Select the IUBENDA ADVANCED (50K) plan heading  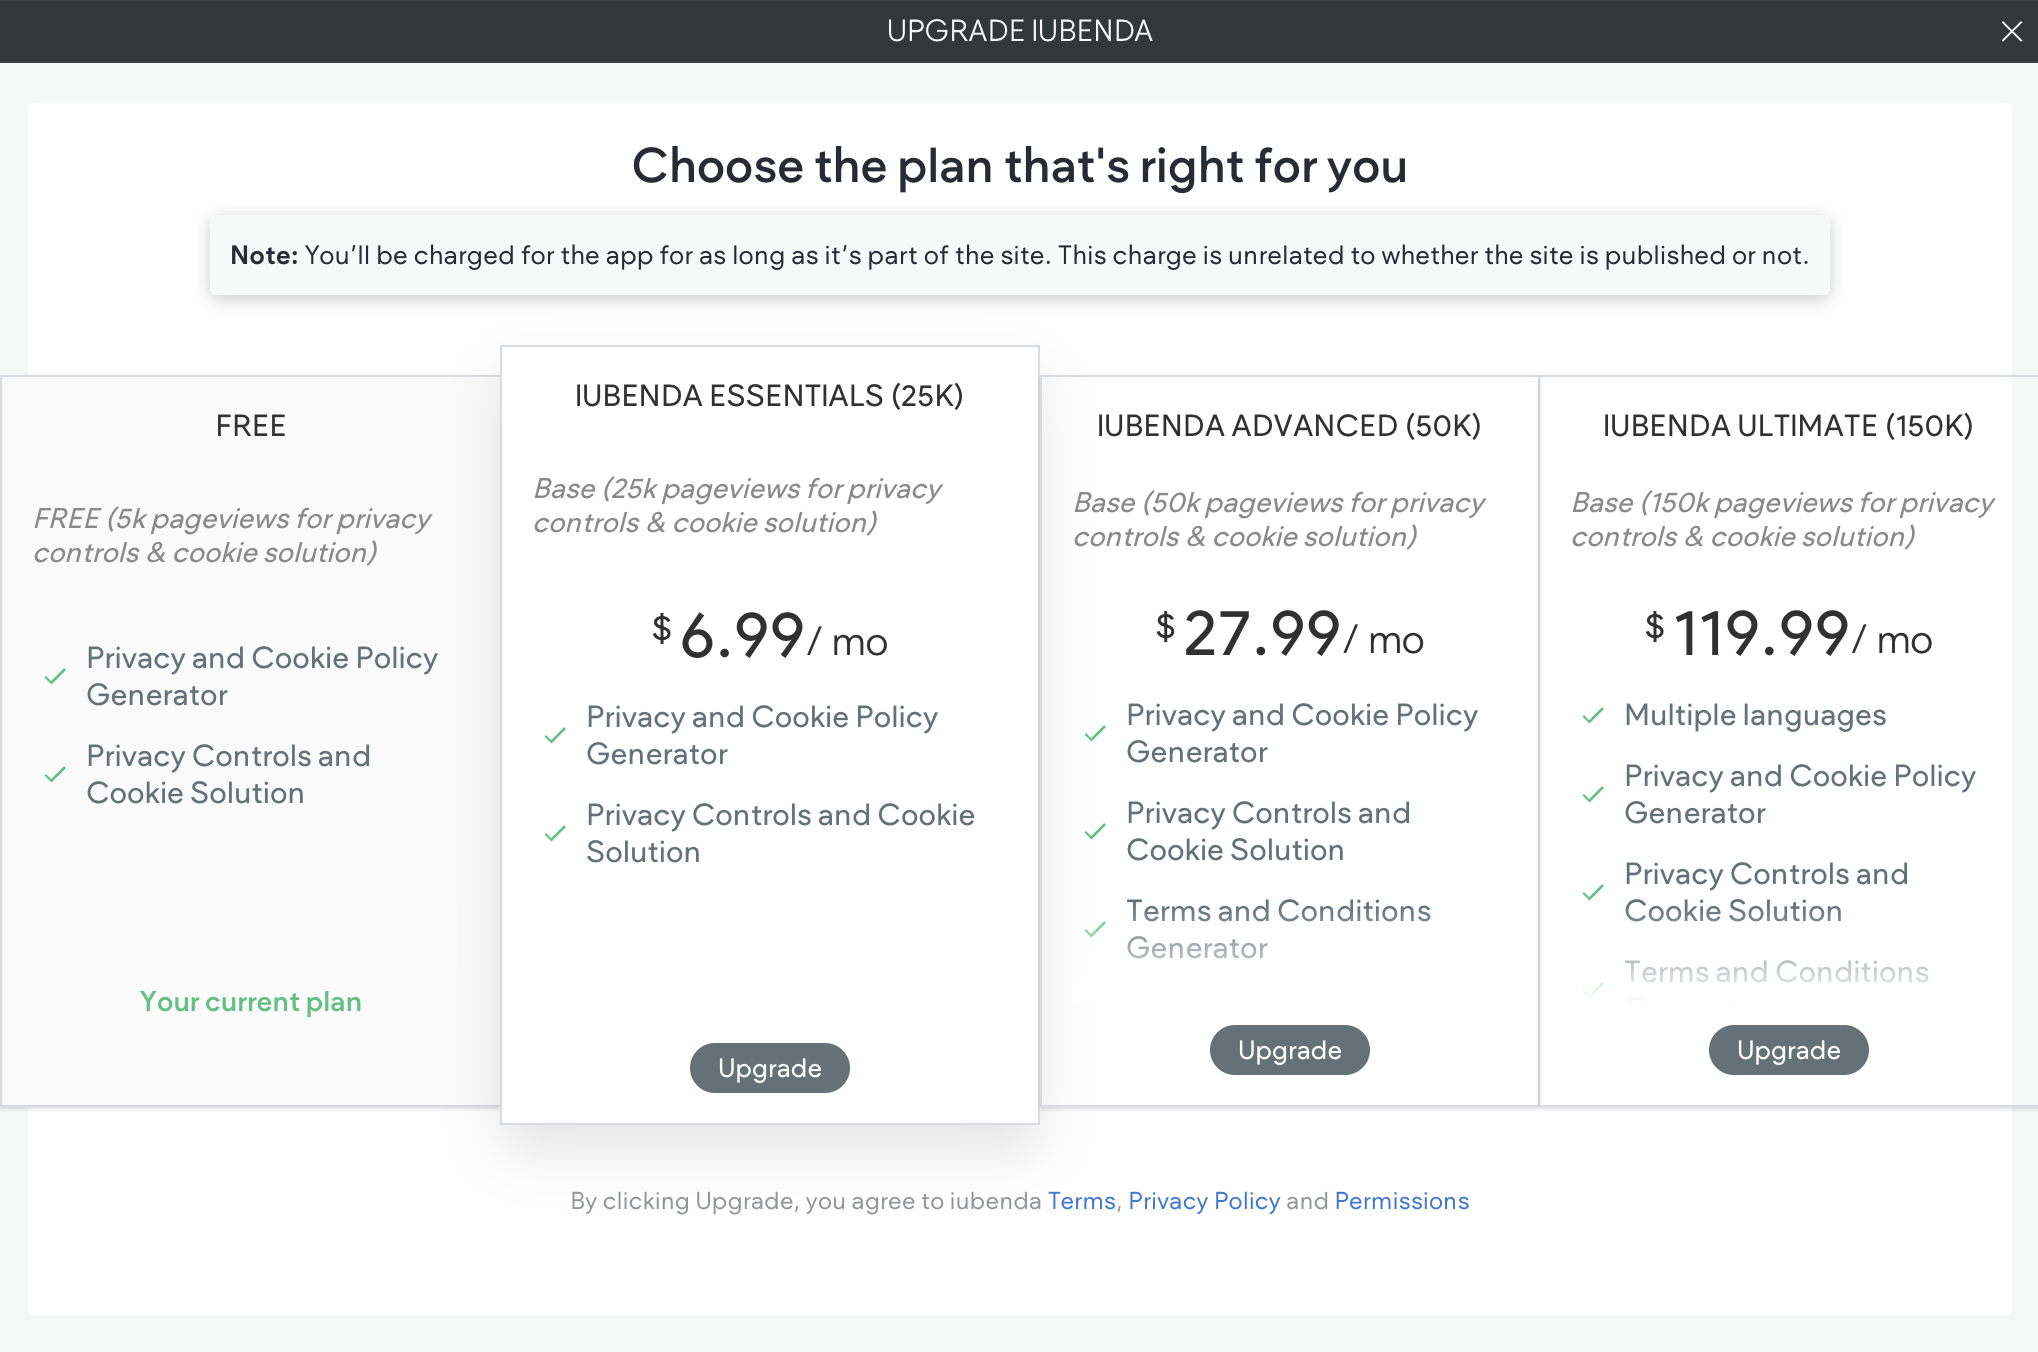(1289, 426)
